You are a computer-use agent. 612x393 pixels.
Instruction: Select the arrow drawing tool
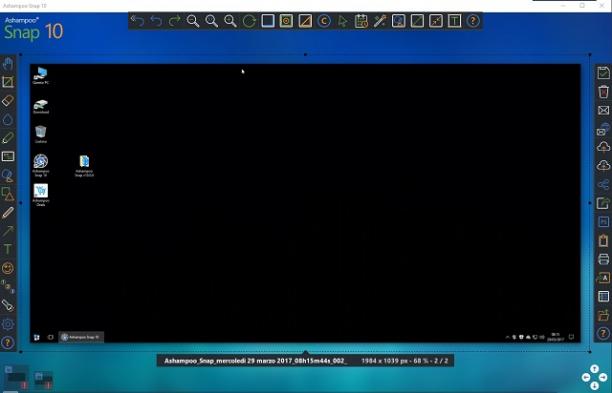click(x=8, y=231)
